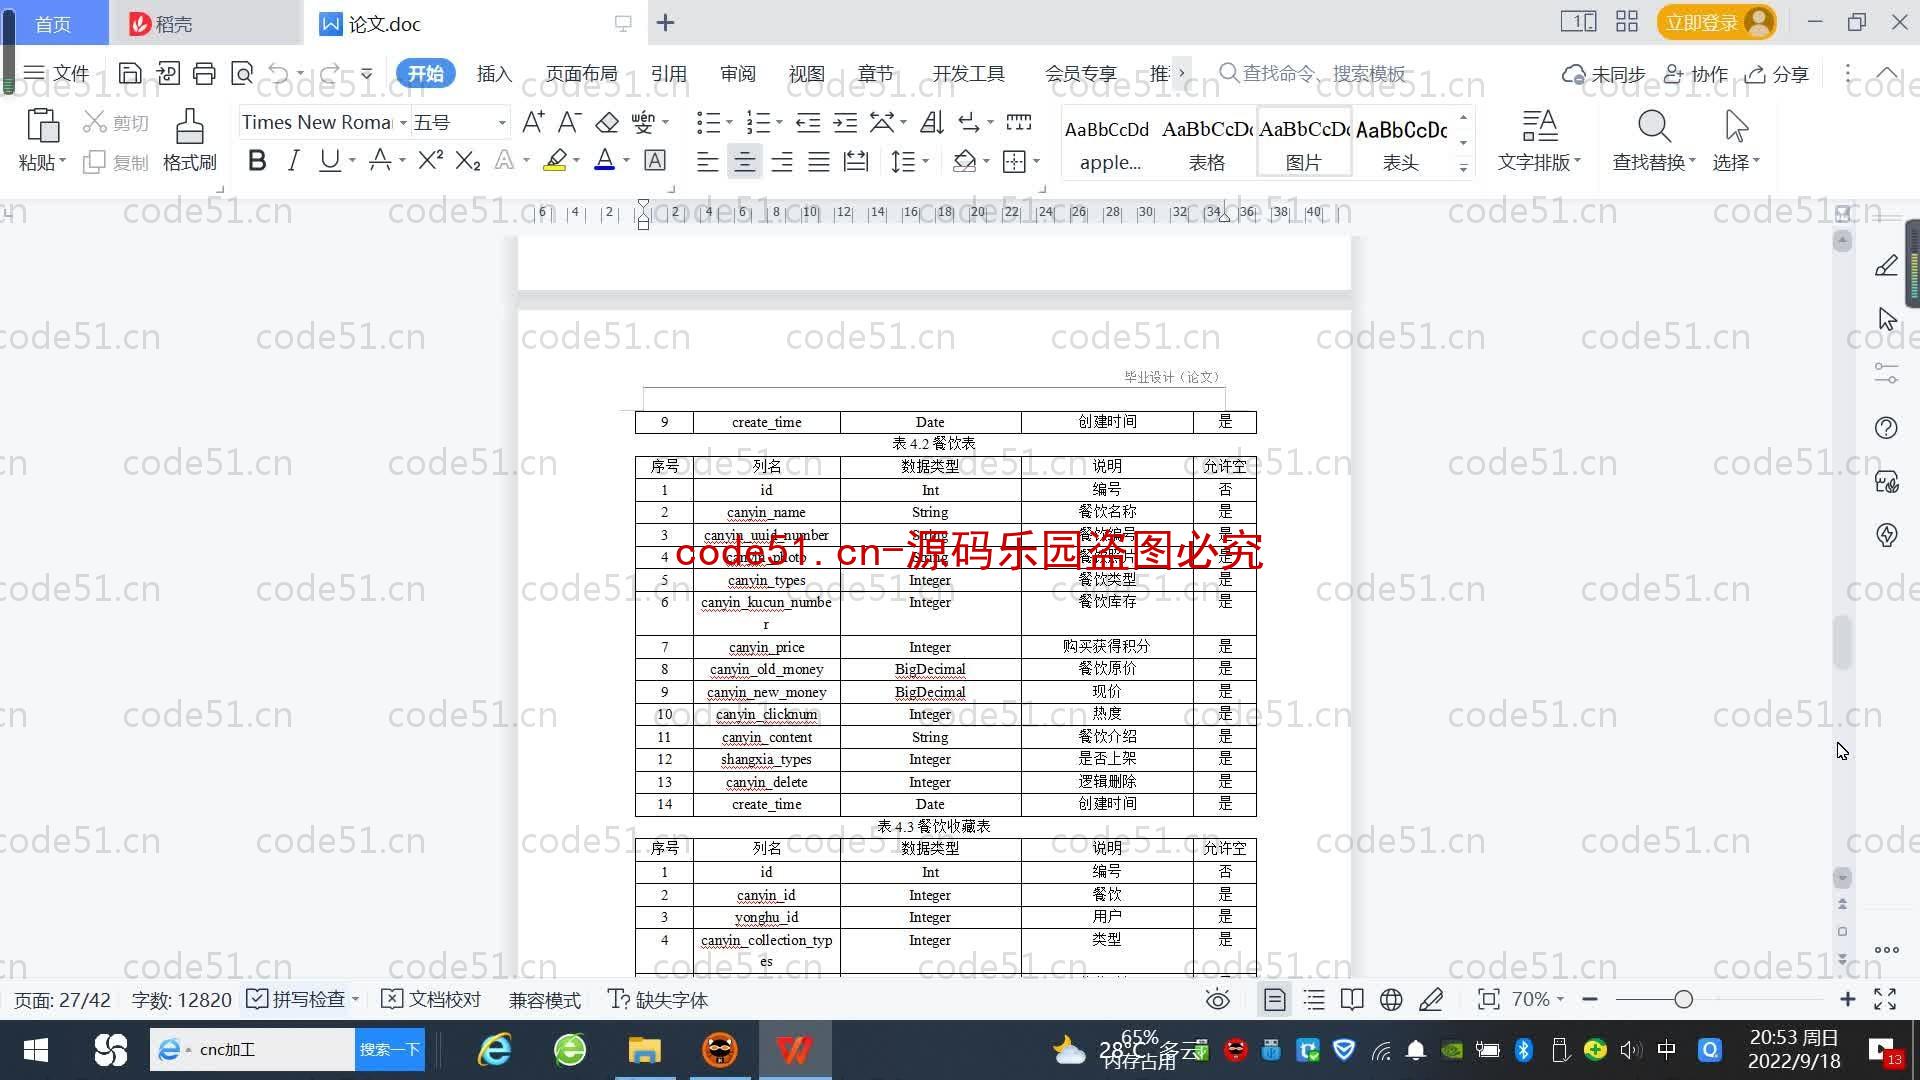Align text right

pos(782,161)
